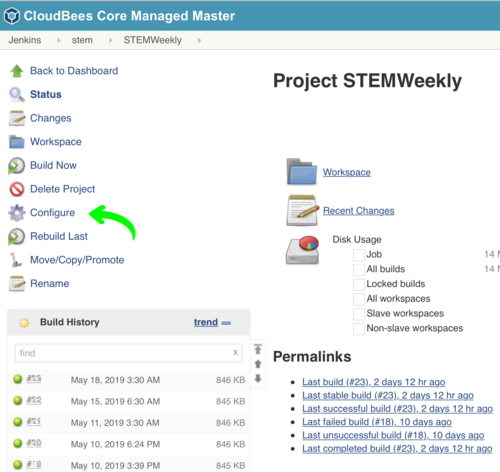500x472 pixels.
Task: Click the find build search field
Action: [x=128, y=353]
